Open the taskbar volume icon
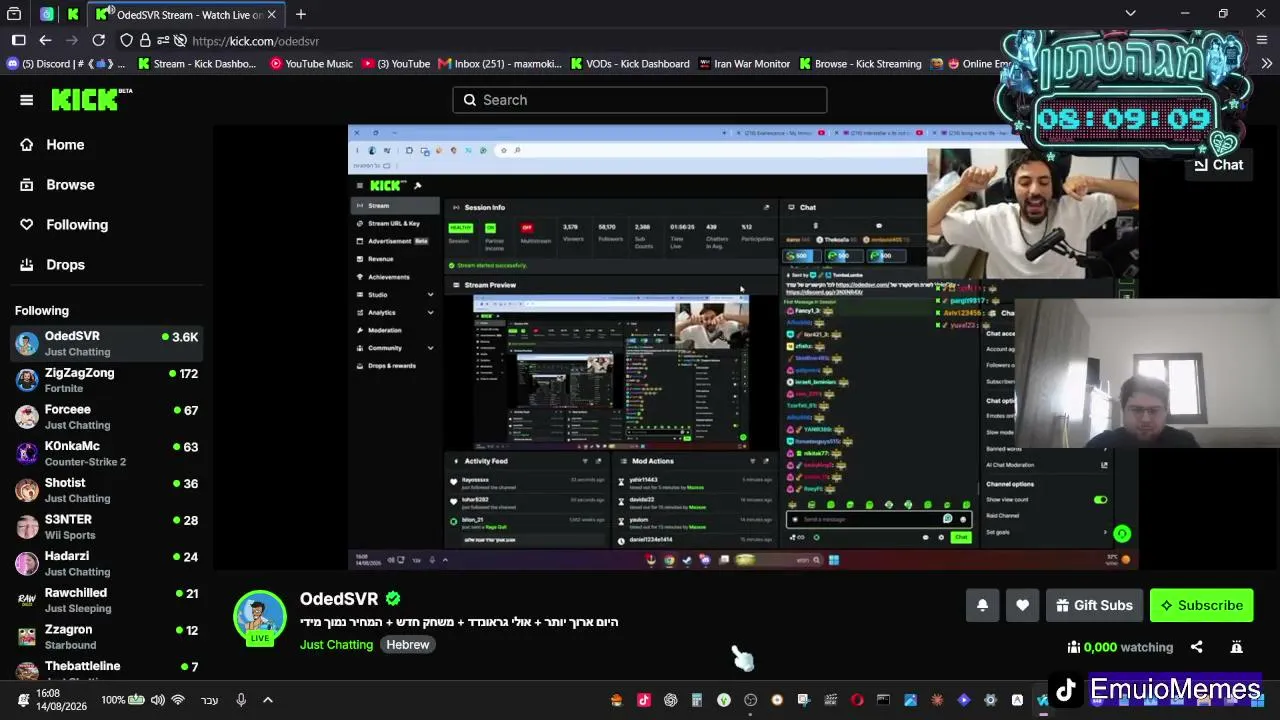 pos(157,700)
